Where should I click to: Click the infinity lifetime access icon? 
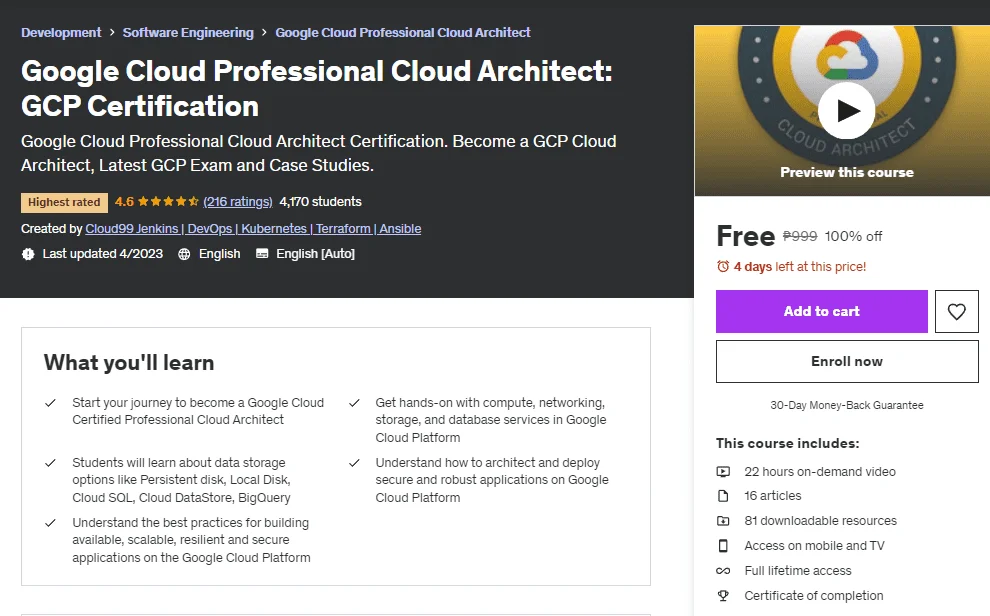(723, 571)
